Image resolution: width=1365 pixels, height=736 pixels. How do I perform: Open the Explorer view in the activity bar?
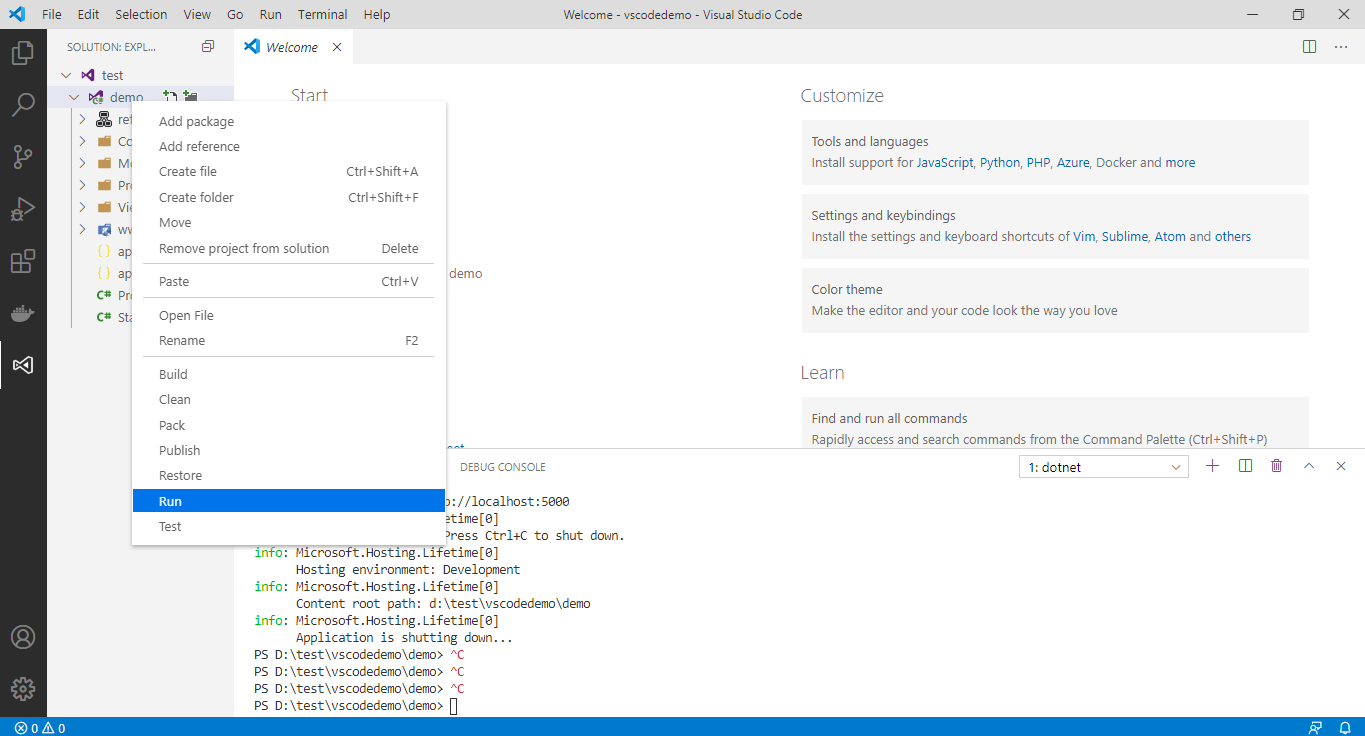[x=23, y=53]
